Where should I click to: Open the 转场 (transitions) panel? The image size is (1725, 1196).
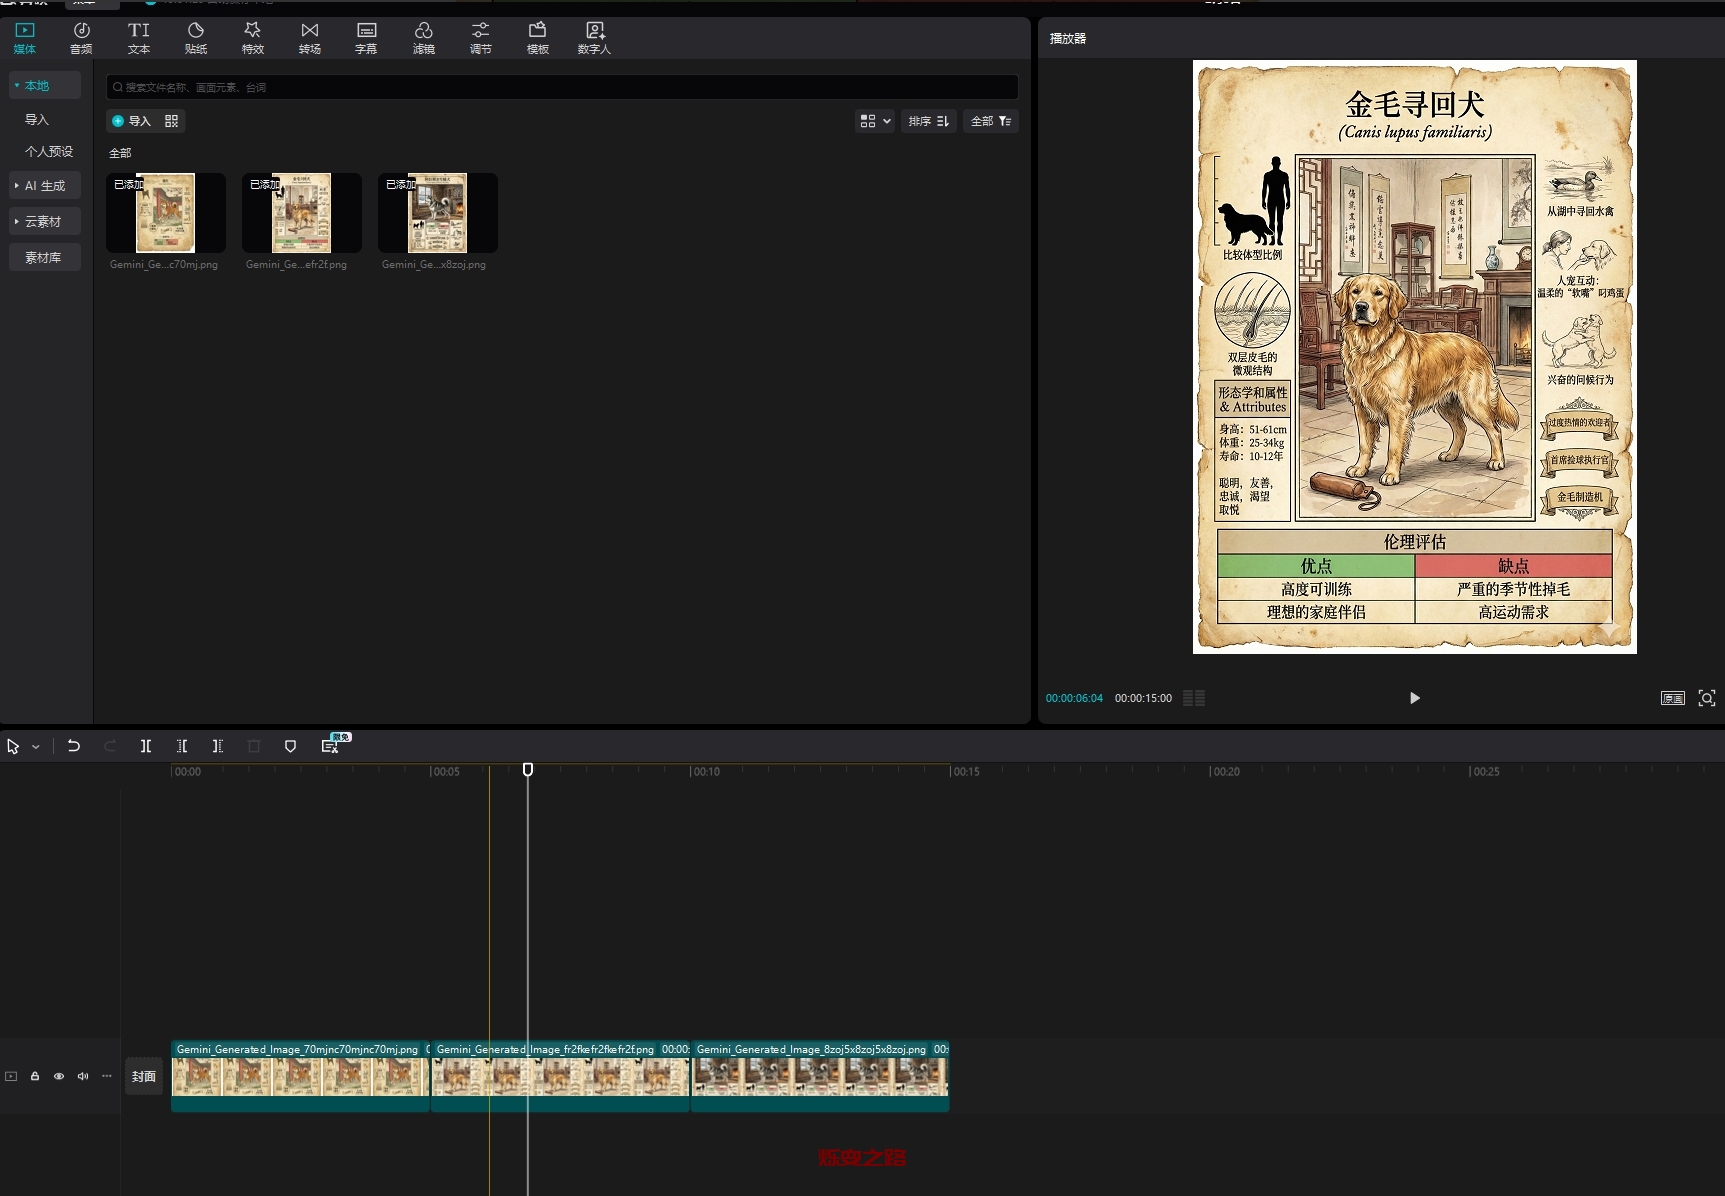(x=310, y=38)
